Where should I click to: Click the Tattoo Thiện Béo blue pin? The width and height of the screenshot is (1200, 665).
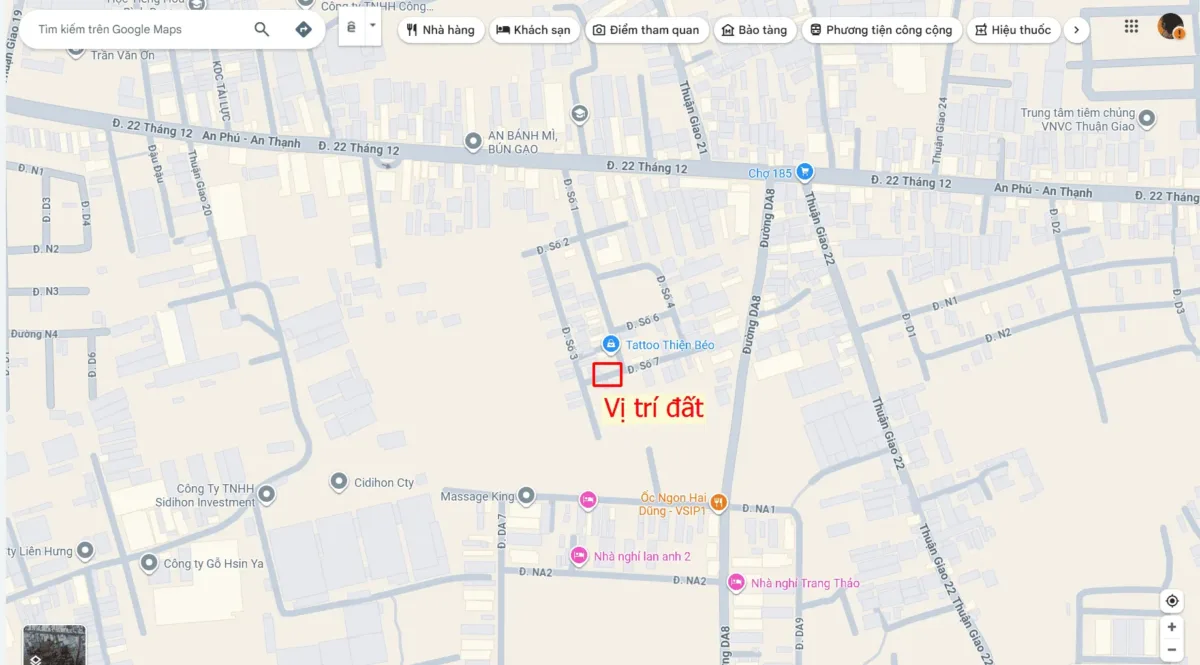610,344
